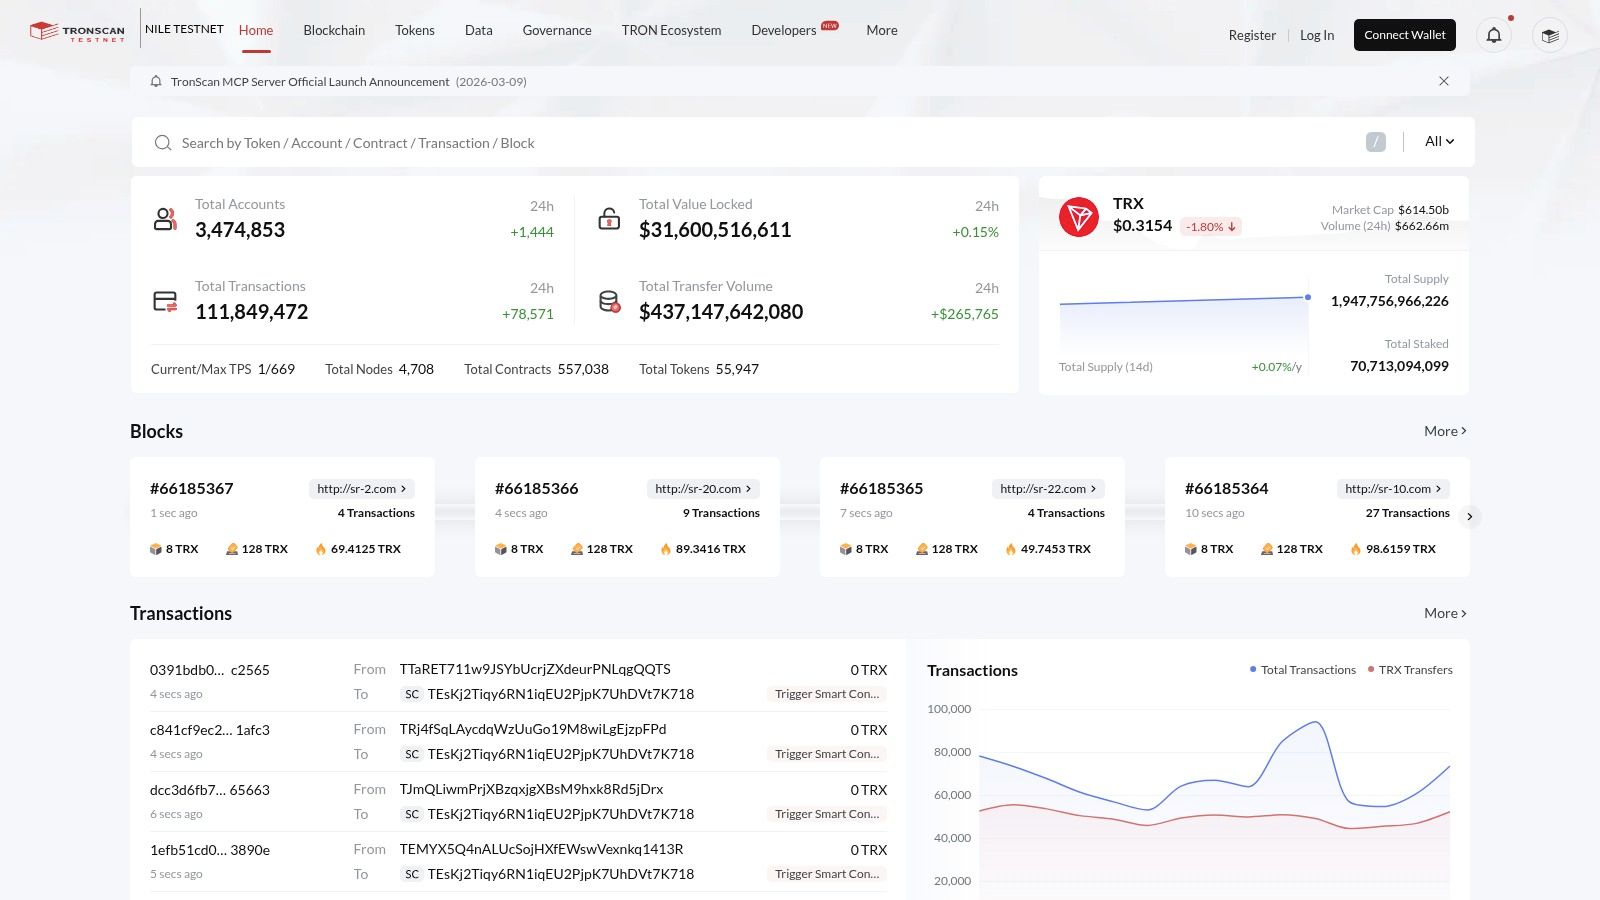The width and height of the screenshot is (1600, 900).
Task: Switch to the Tokens section
Action: click(x=414, y=30)
